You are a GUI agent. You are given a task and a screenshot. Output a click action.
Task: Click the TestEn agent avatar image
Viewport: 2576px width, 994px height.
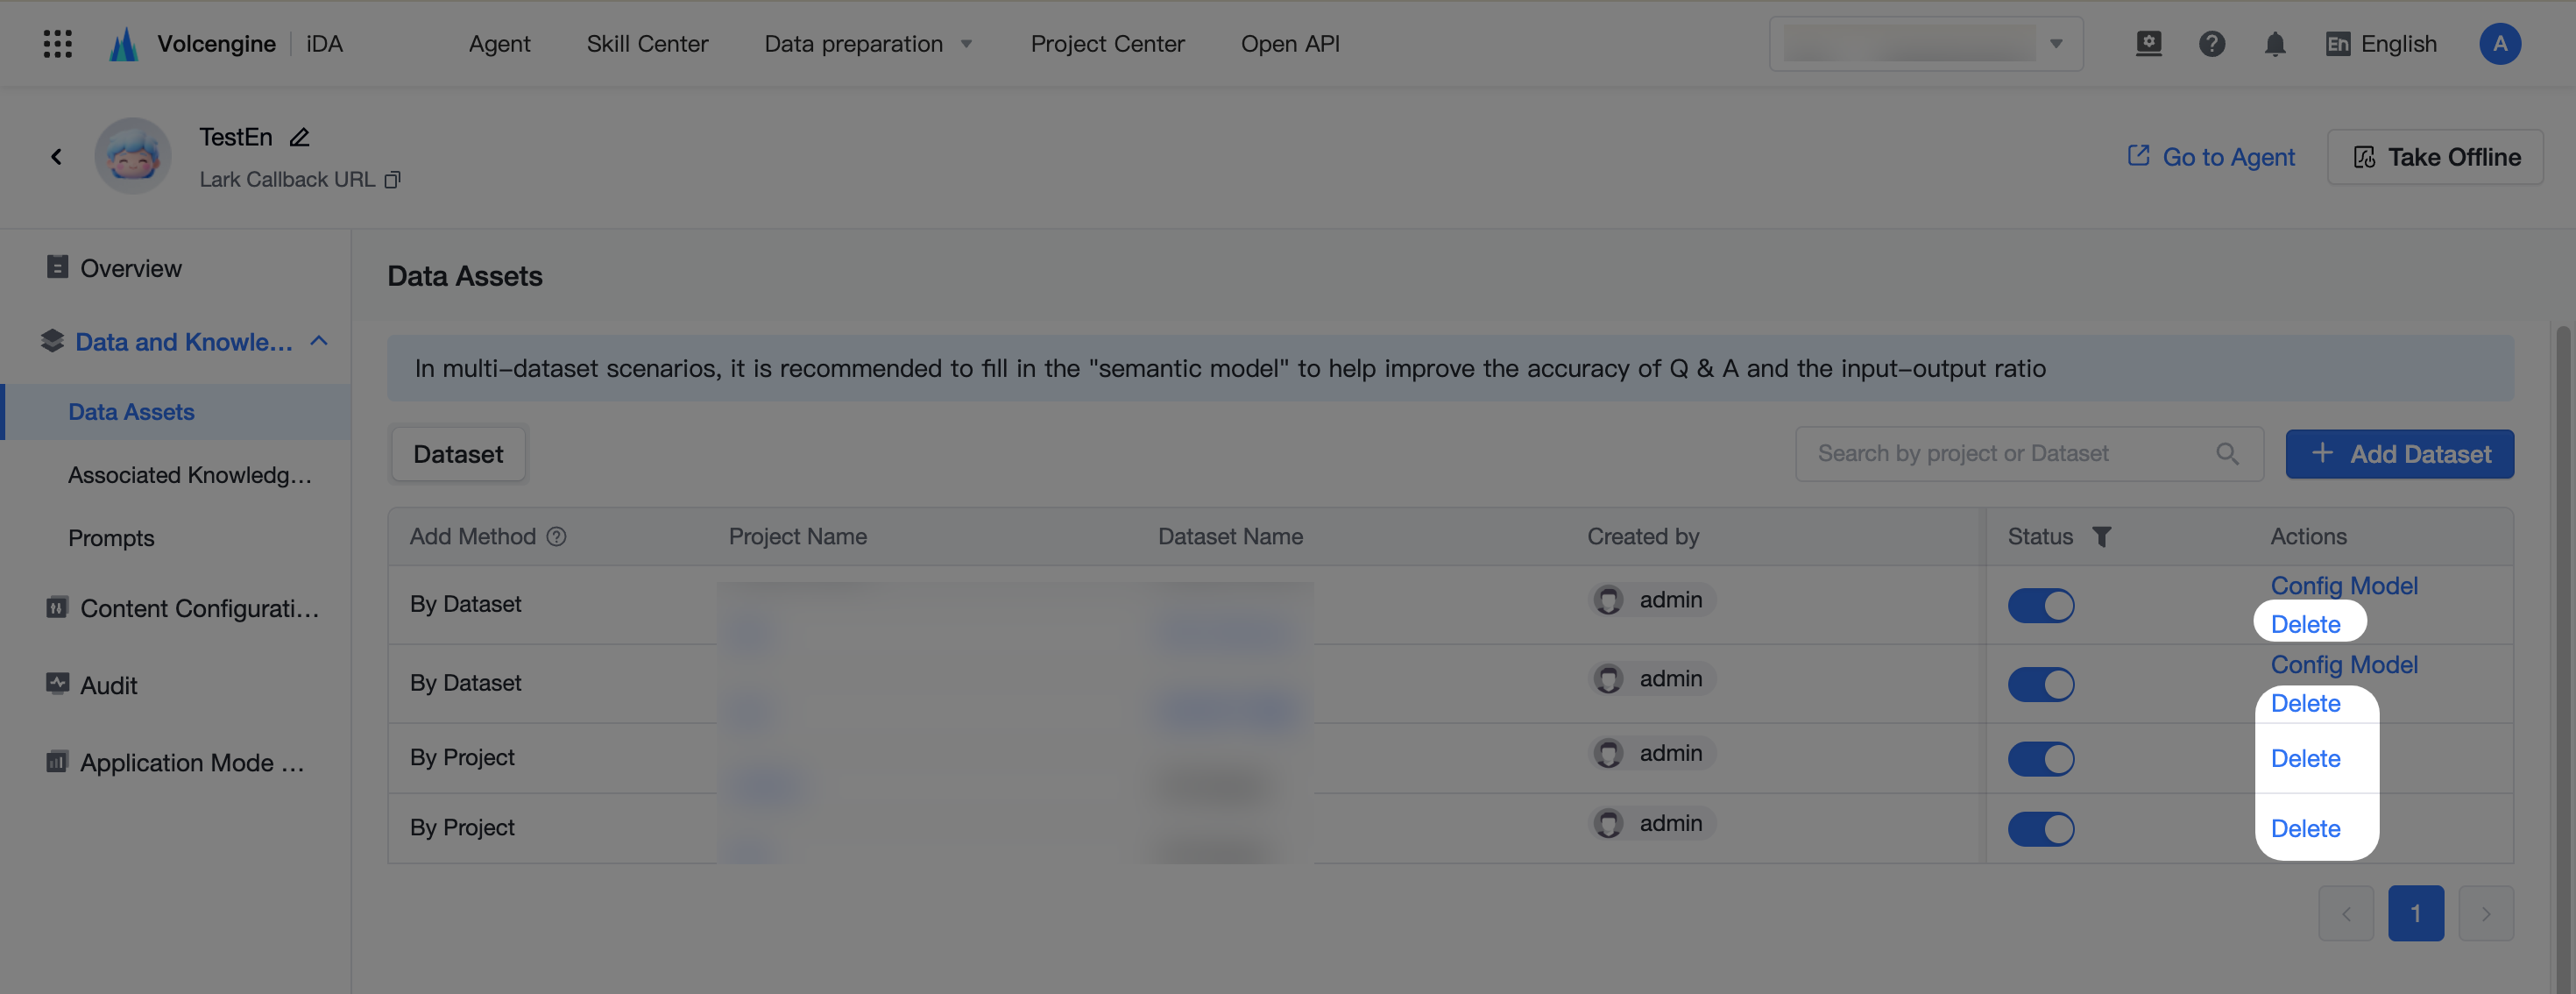[x=133, y=156]
